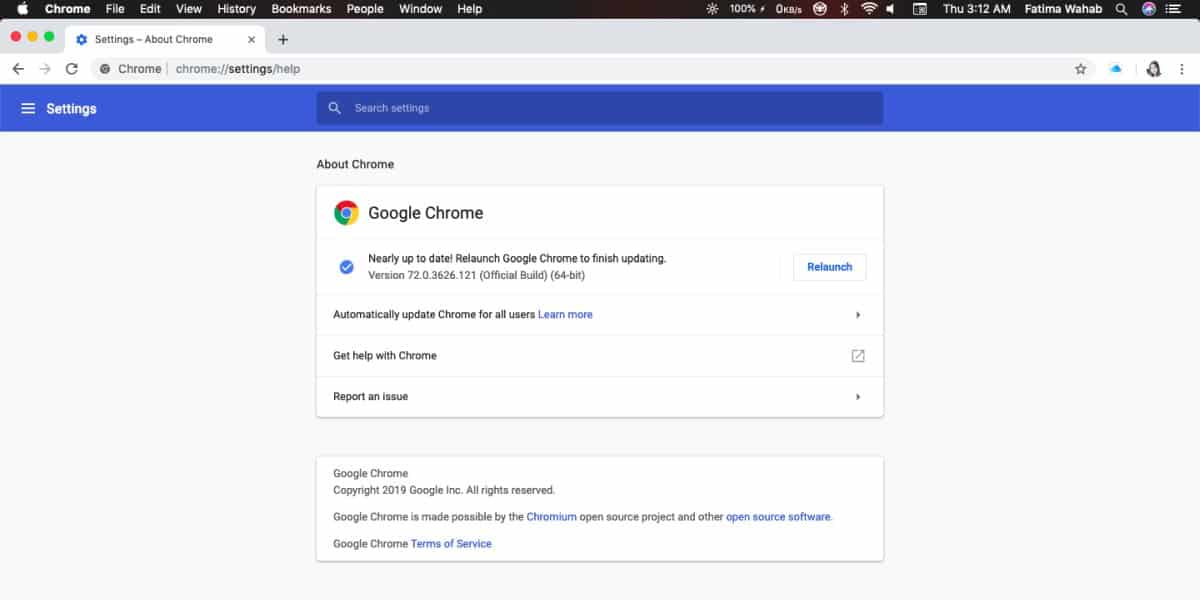1200x600 pixels.
Task: Click the search settings magnifier icon
Action: [x=334, y=107]
